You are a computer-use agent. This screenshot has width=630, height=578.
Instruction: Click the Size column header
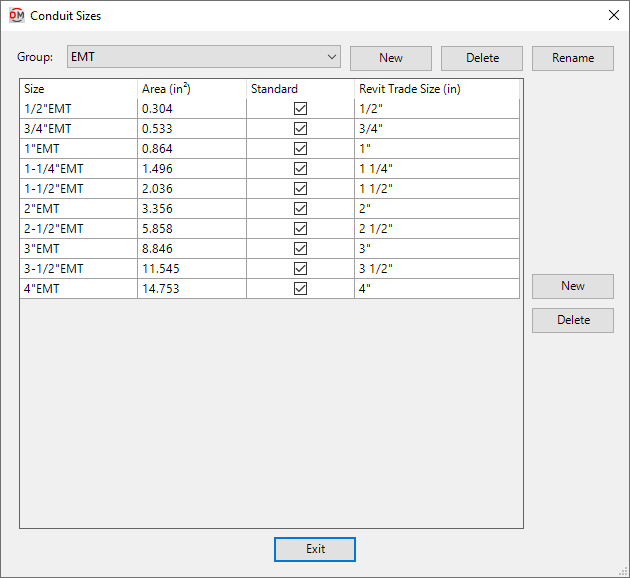click(78, 89)
